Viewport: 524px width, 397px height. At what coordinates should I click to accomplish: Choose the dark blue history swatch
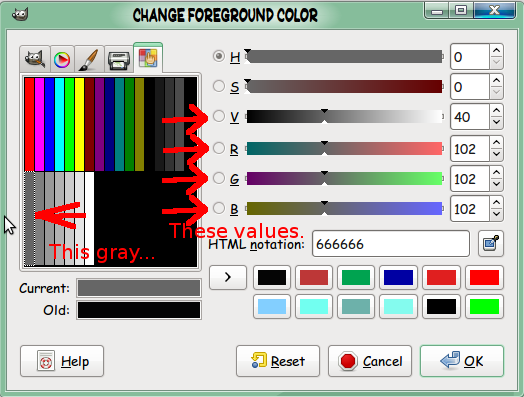pos(398,277)
